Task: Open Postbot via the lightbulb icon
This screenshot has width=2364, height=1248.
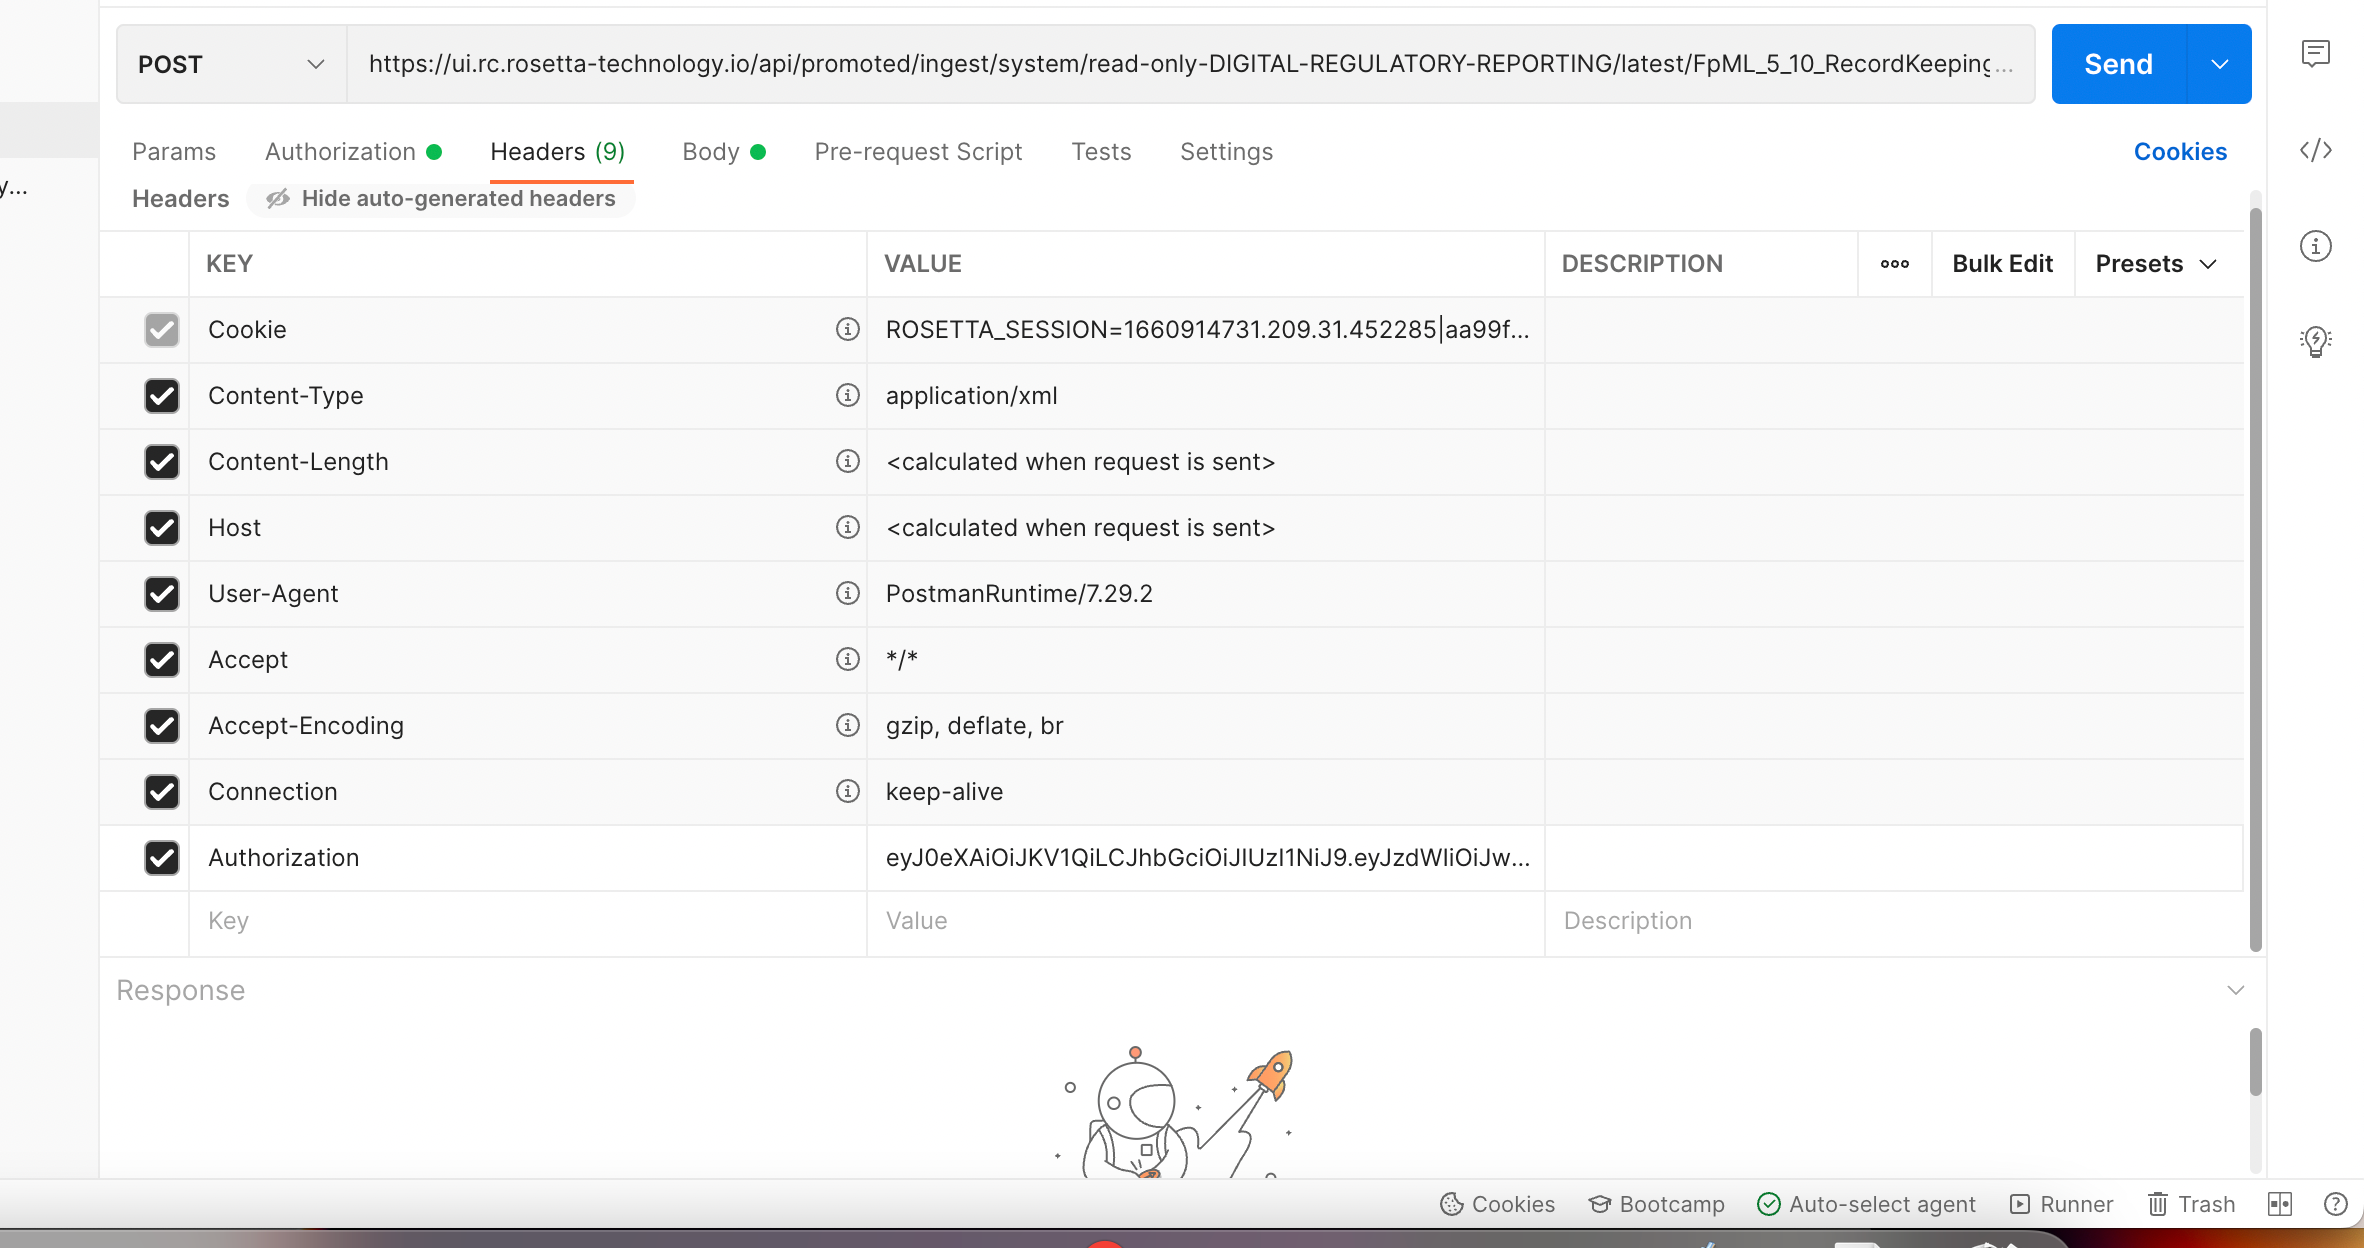Action: pyautogui.click(x=2317, y=341)
